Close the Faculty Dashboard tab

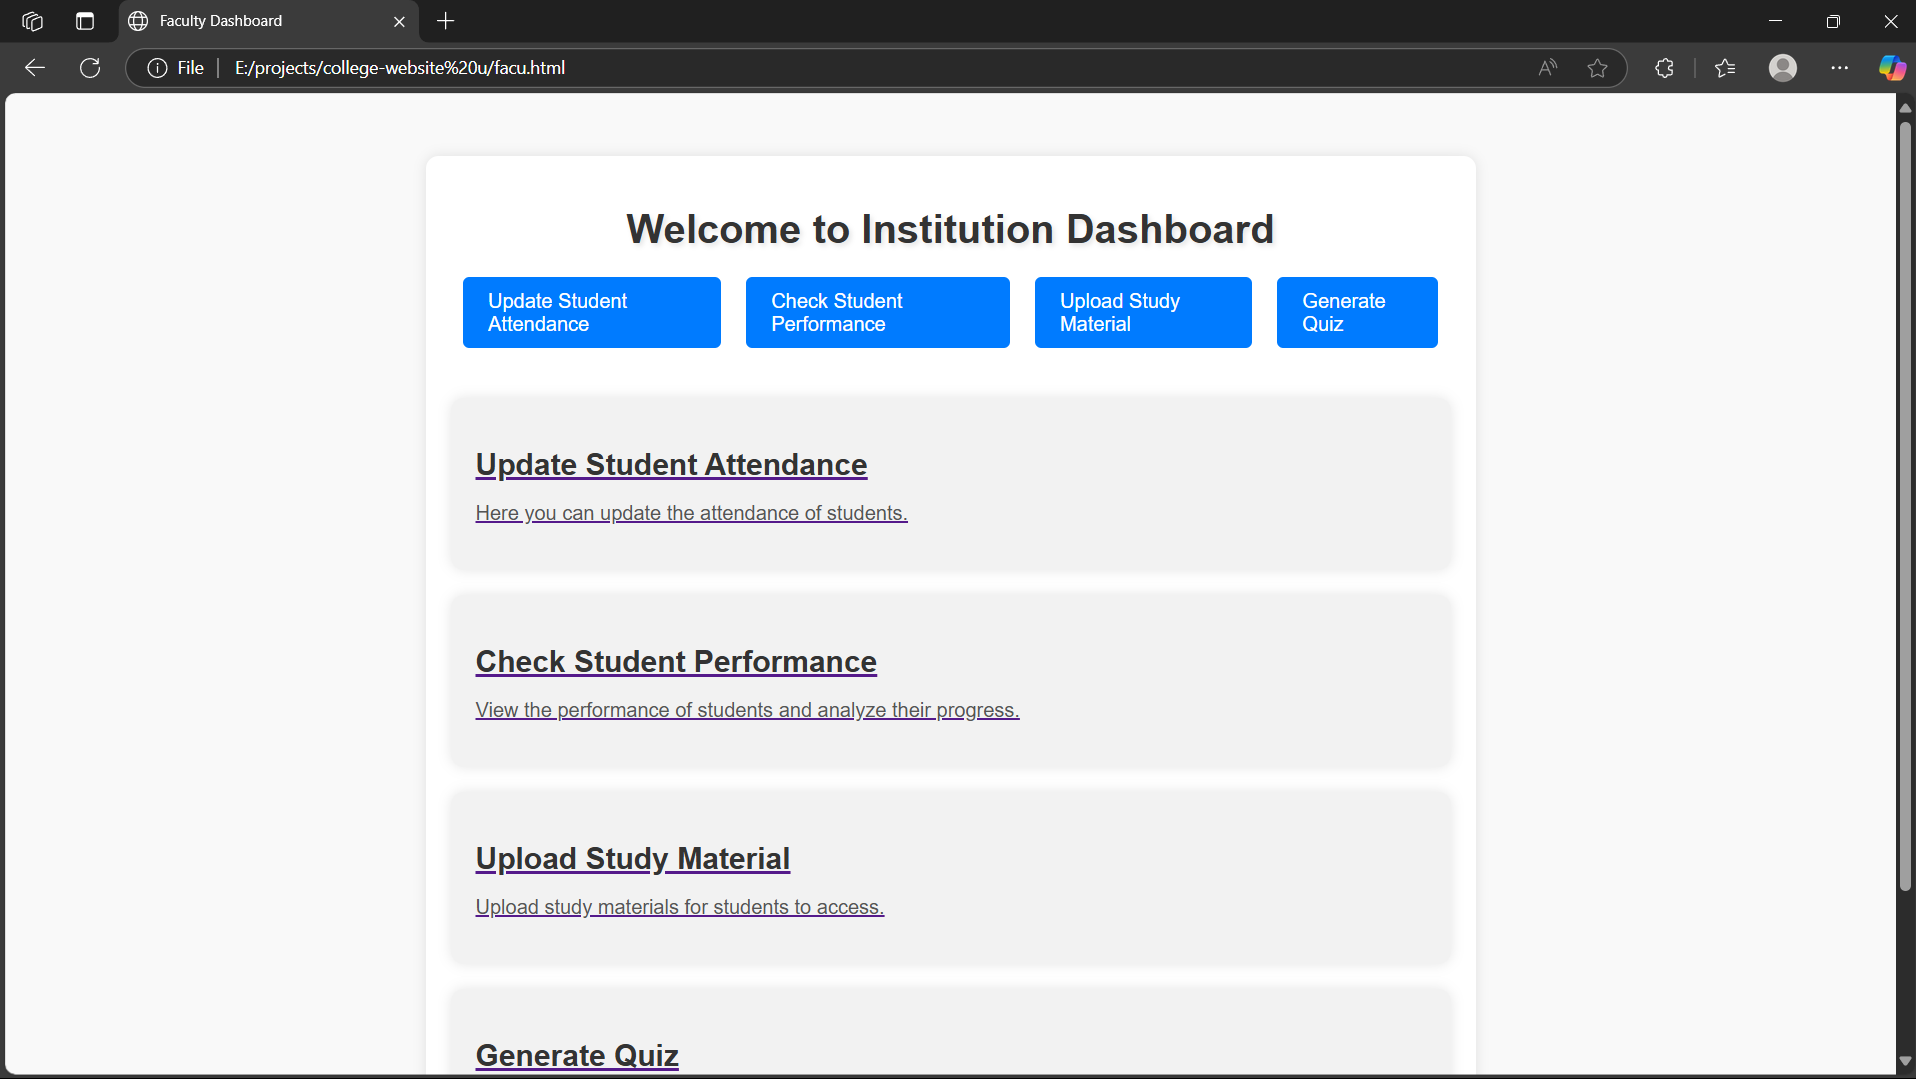(x=399, y=21)
